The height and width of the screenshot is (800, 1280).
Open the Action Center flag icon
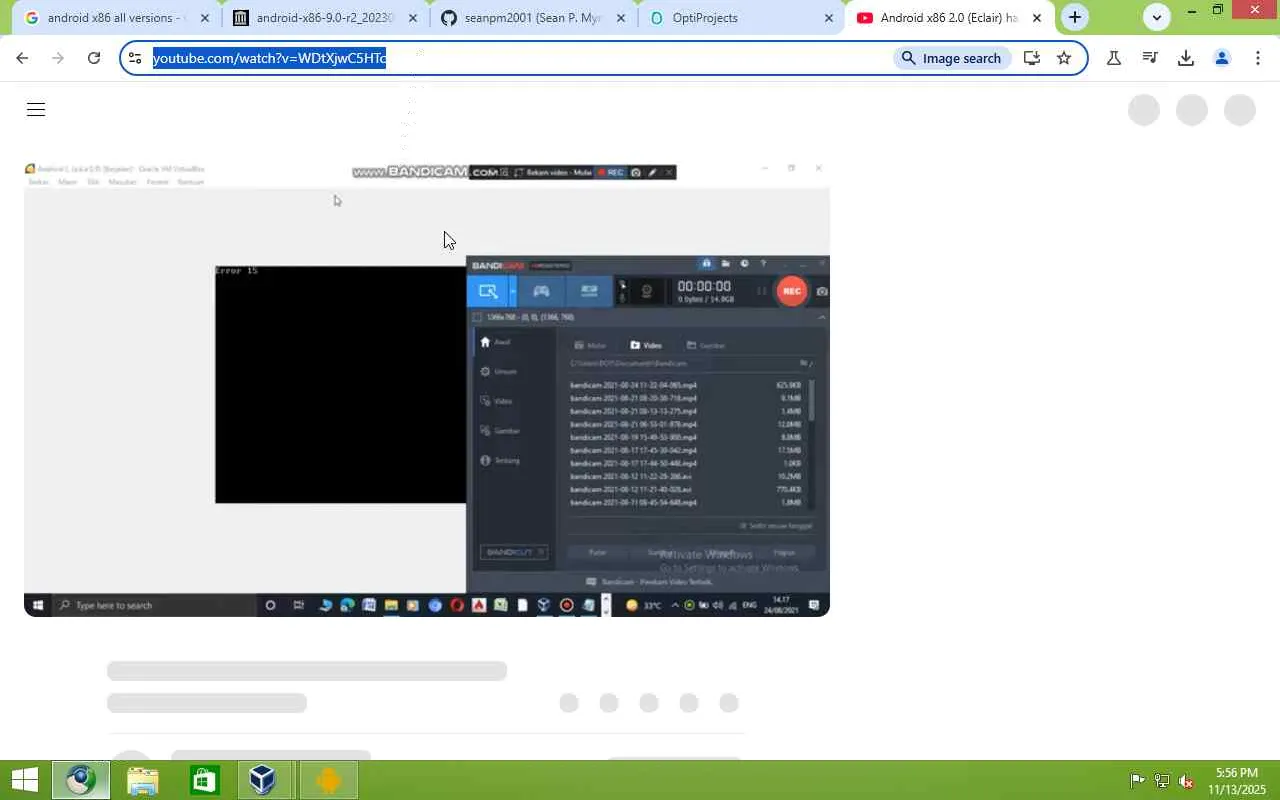point(1137,781)
